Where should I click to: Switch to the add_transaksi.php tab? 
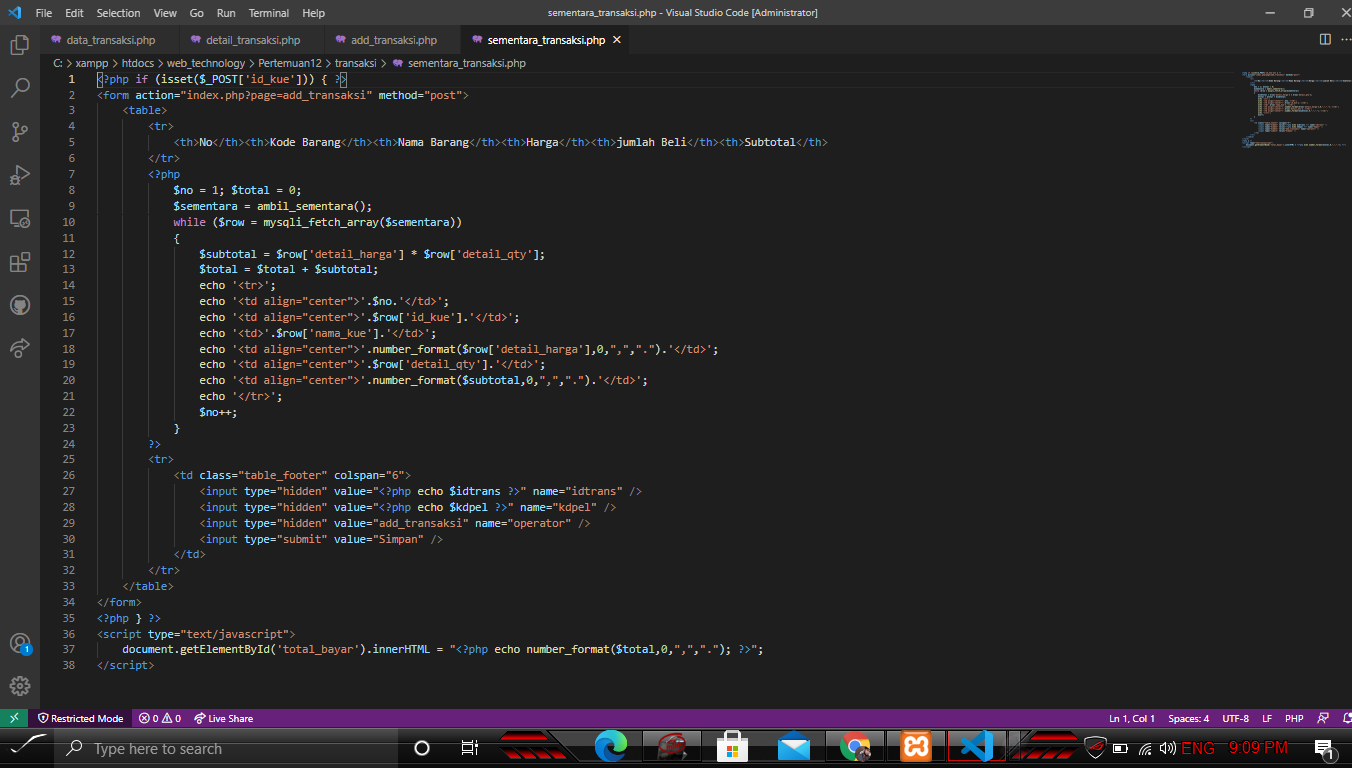coord(393,40)
